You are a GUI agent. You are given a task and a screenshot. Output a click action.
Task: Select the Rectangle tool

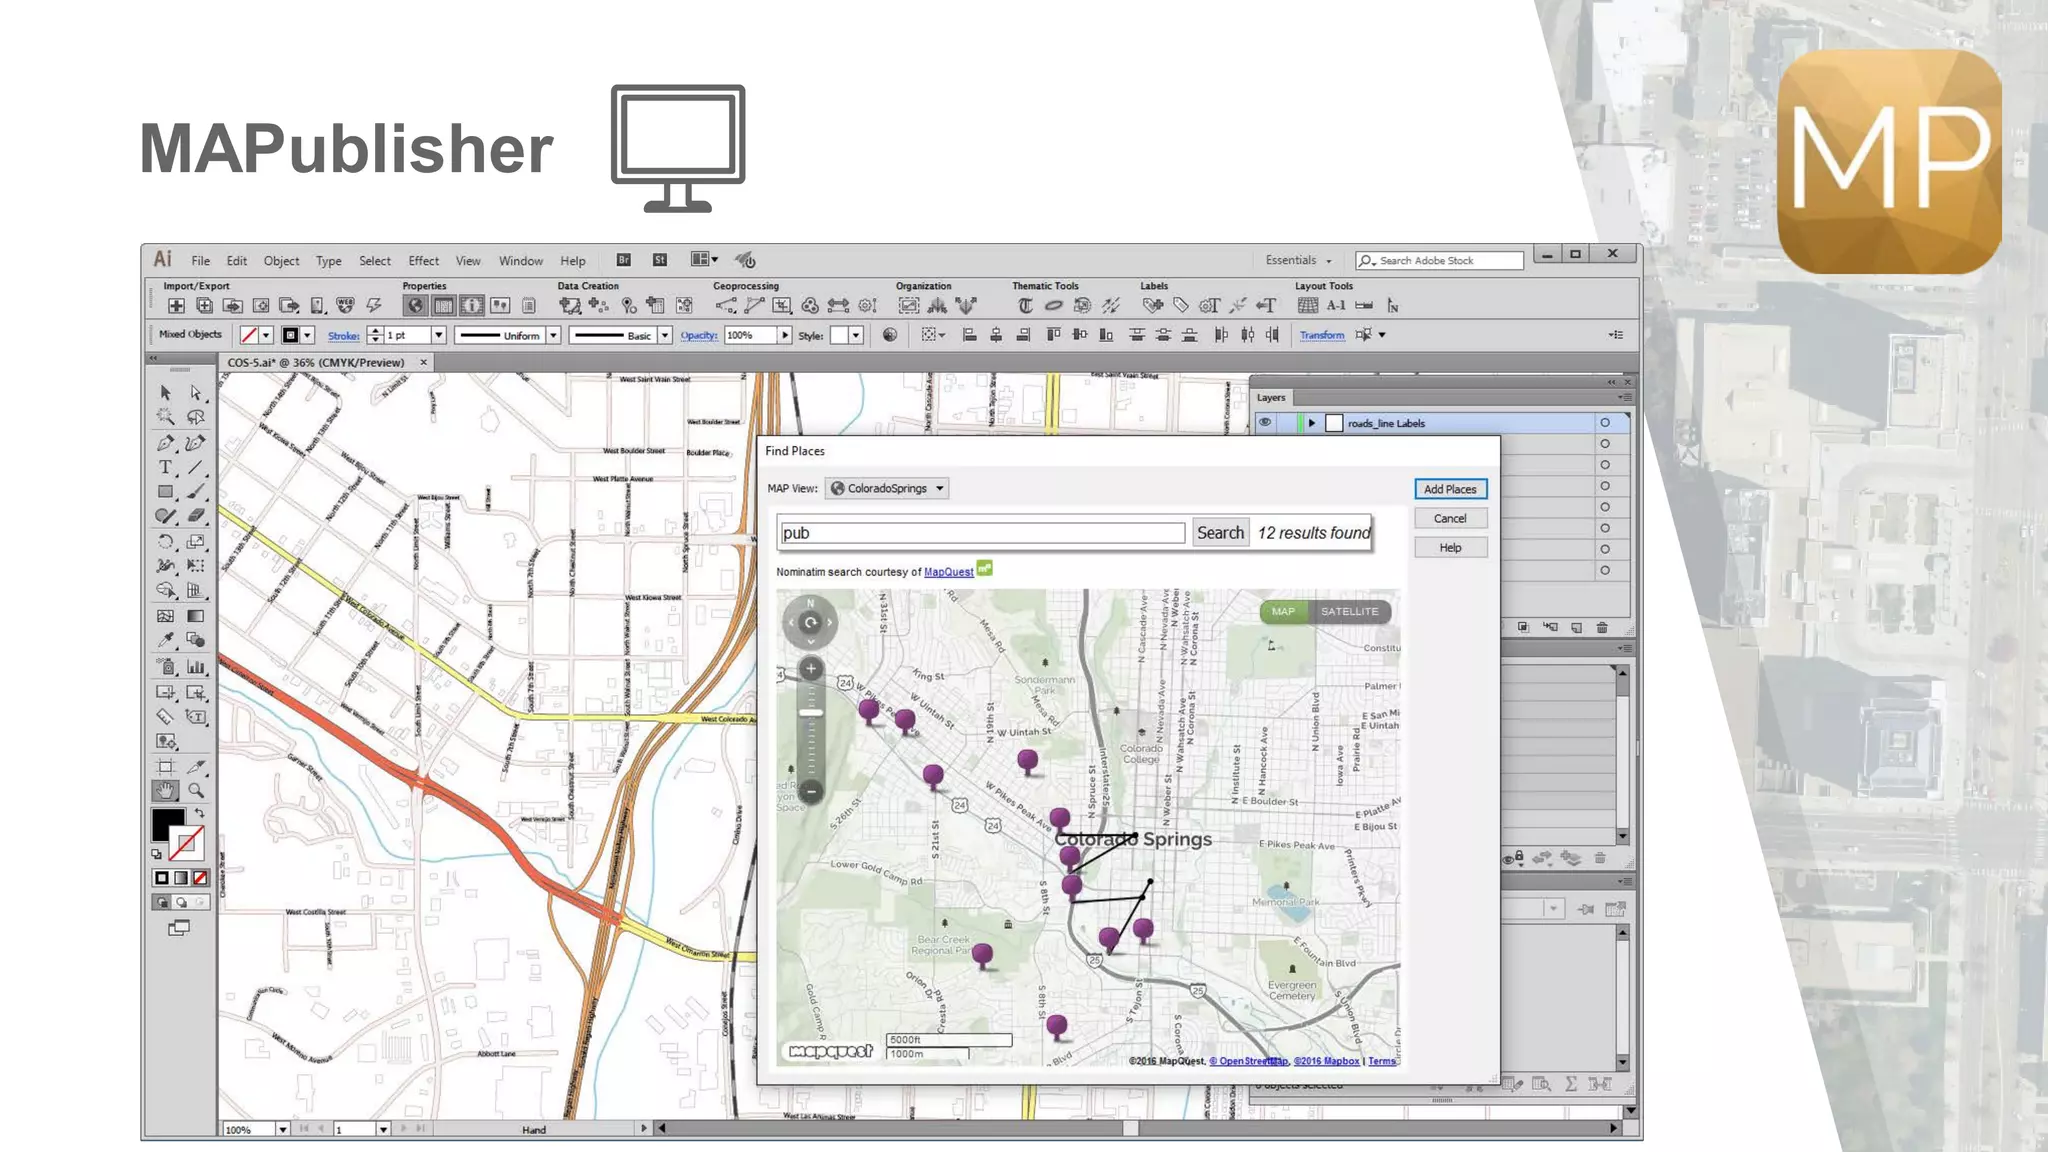165,492
